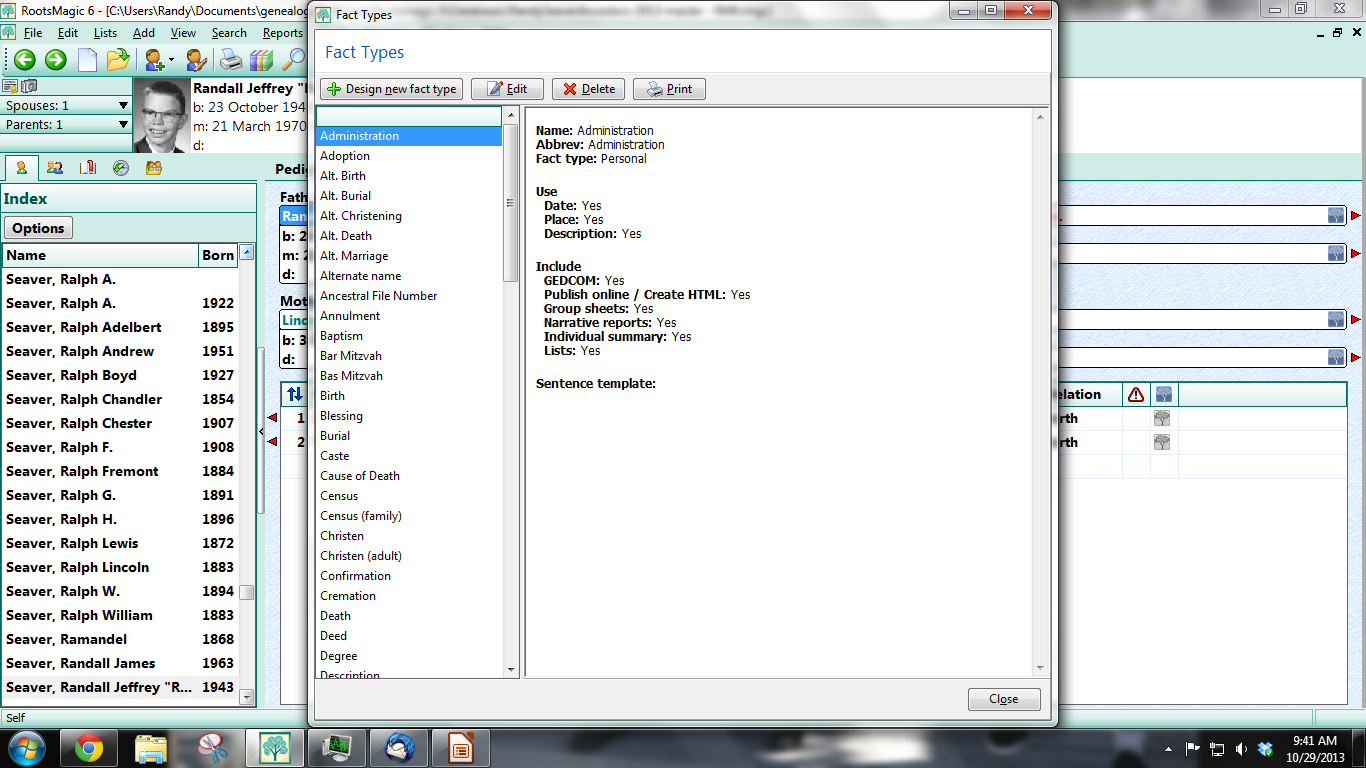Expand the Spouses dropdown

point(123,104)
